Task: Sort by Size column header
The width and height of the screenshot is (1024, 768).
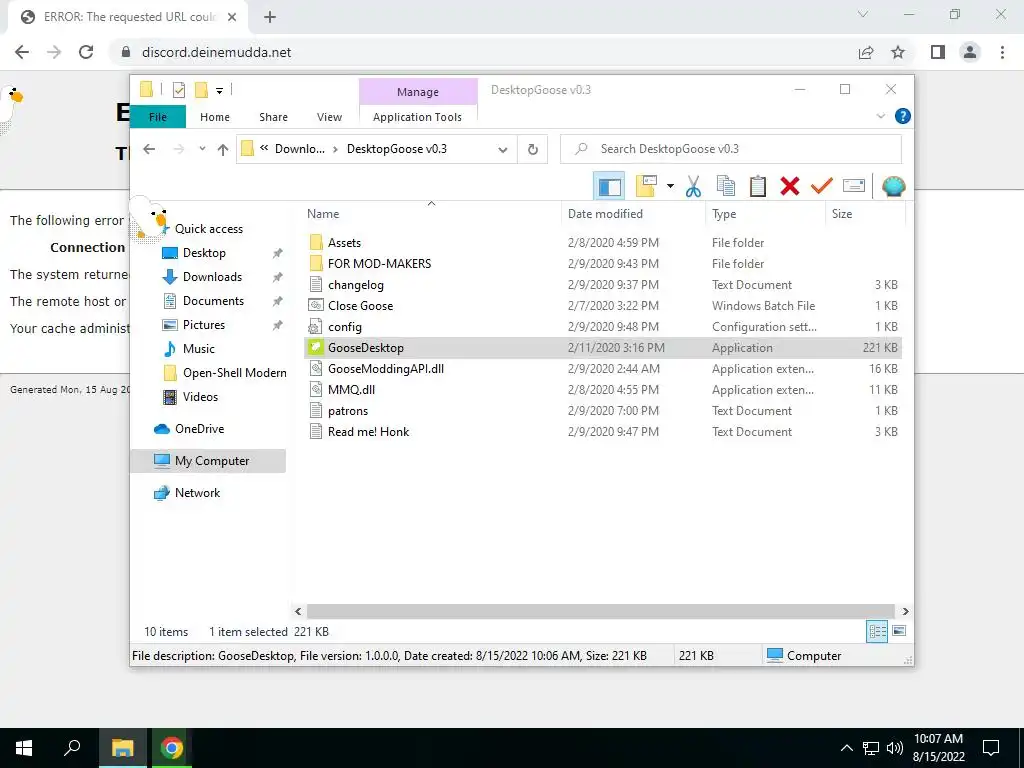Action: point(865,214)
